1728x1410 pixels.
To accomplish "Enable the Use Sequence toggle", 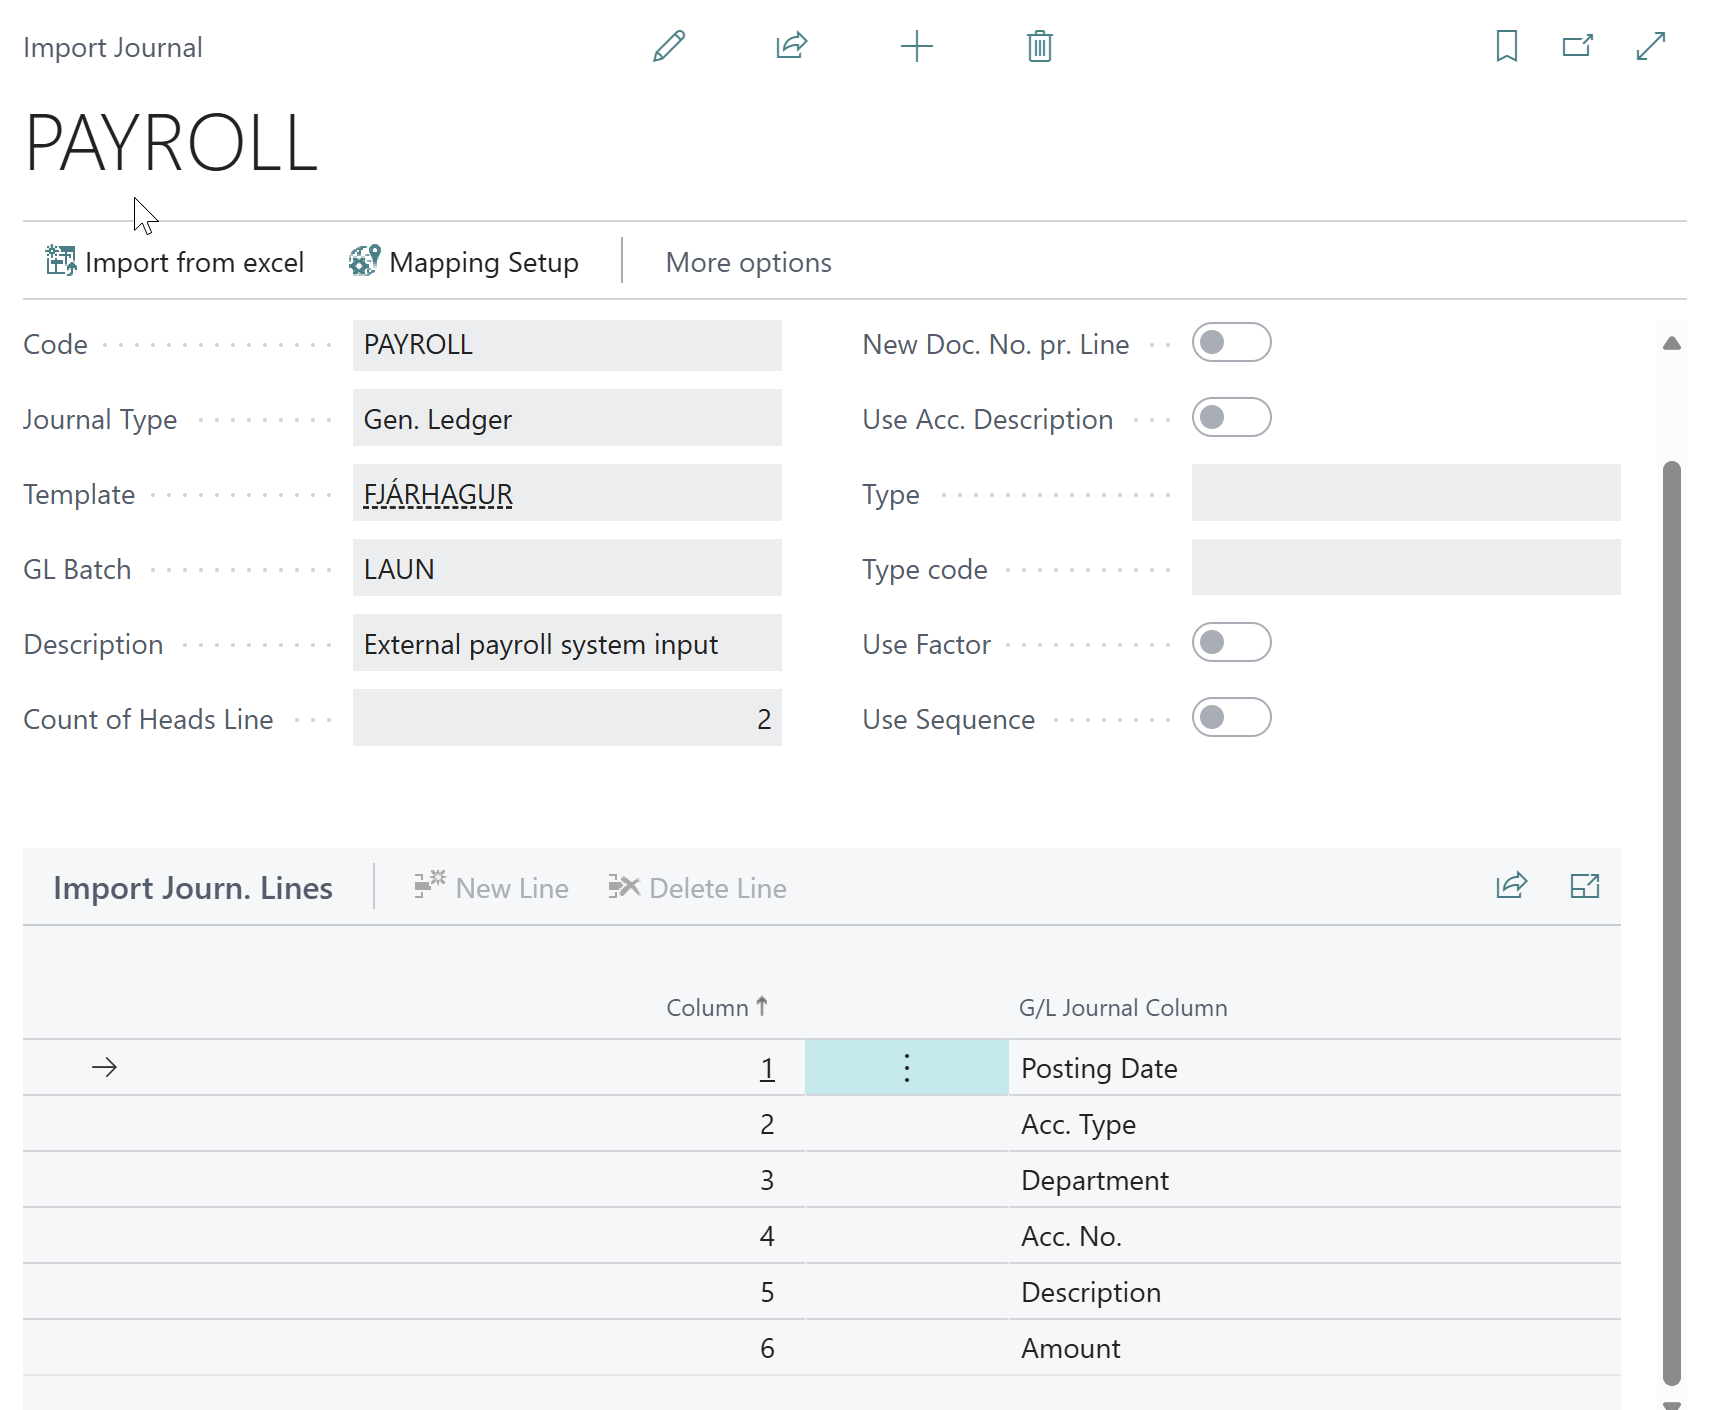I will coord(1231,718).
